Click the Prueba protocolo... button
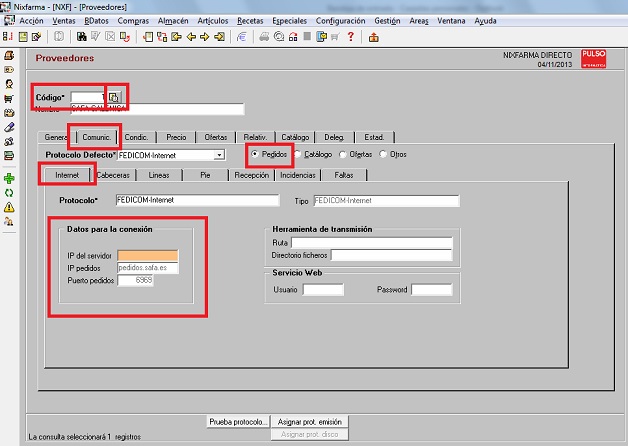The width and height of the screenshot is (628, 446). click(238, 422)
